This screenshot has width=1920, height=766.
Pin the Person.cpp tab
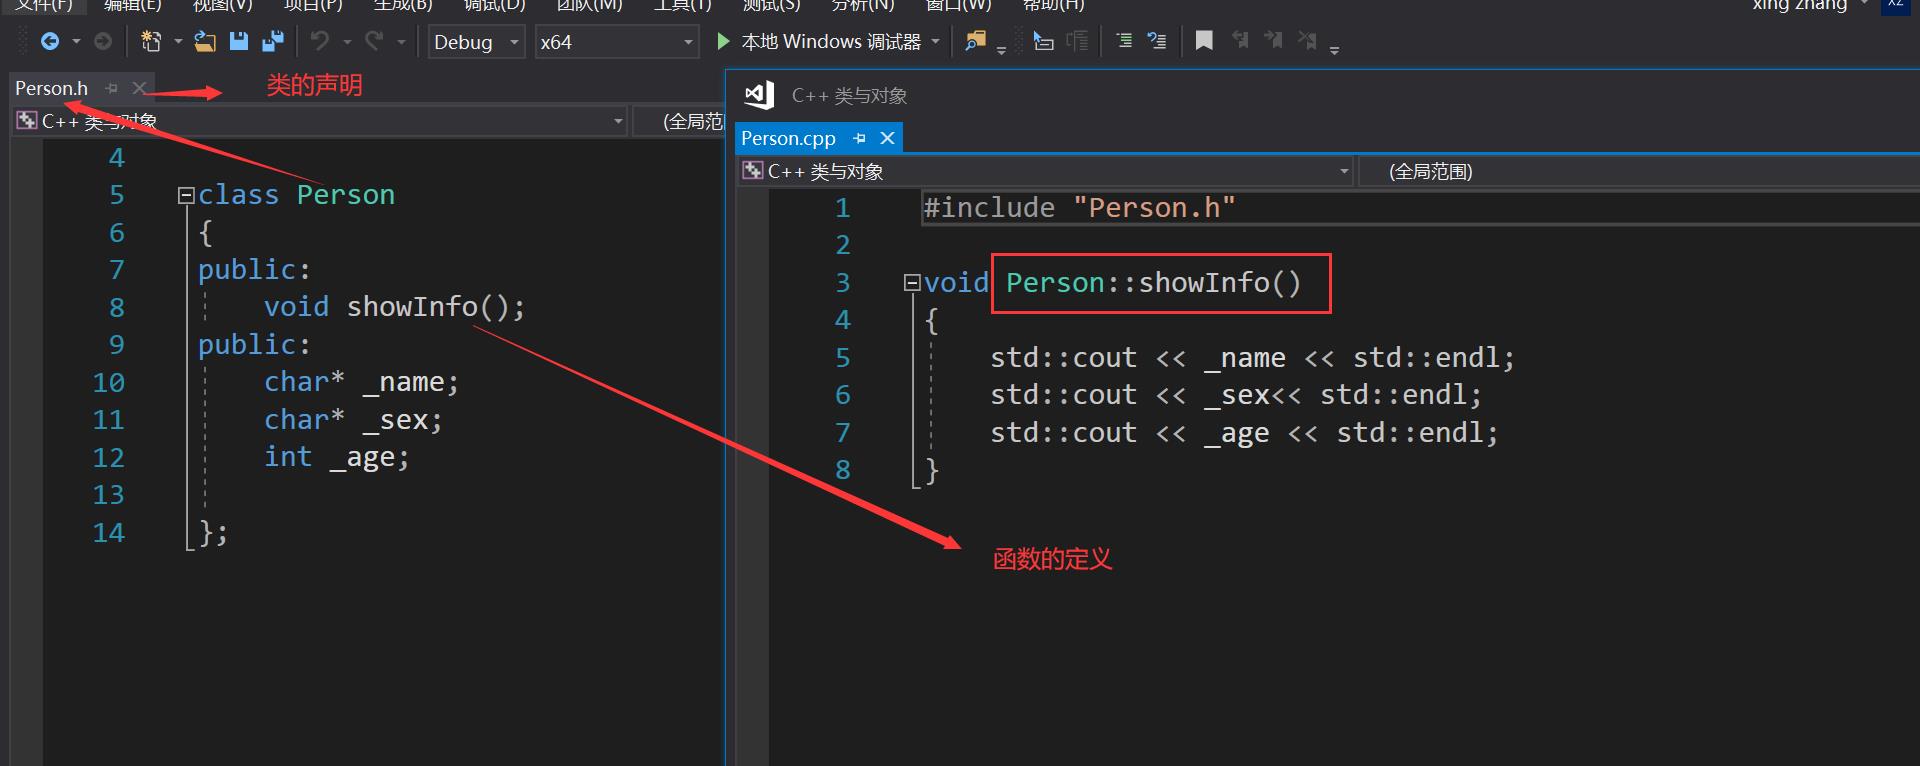click(859, 138)
